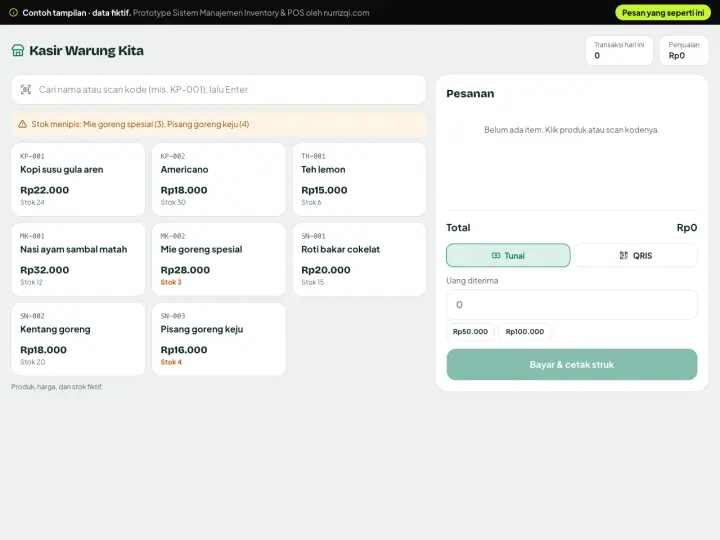Add Teh lemon product card to order
This screenshot has height=540, width=720.
[359, 180]
